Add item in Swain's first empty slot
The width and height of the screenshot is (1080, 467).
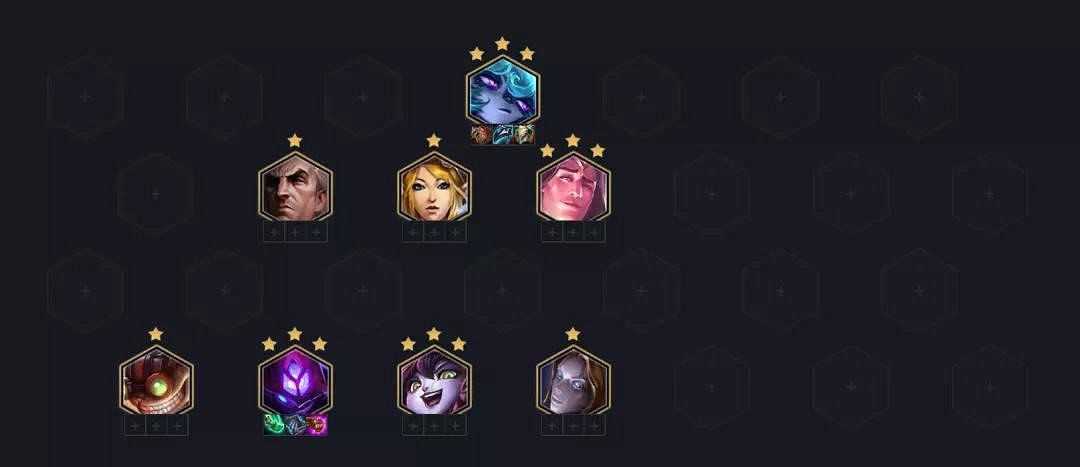click(274, 232)
